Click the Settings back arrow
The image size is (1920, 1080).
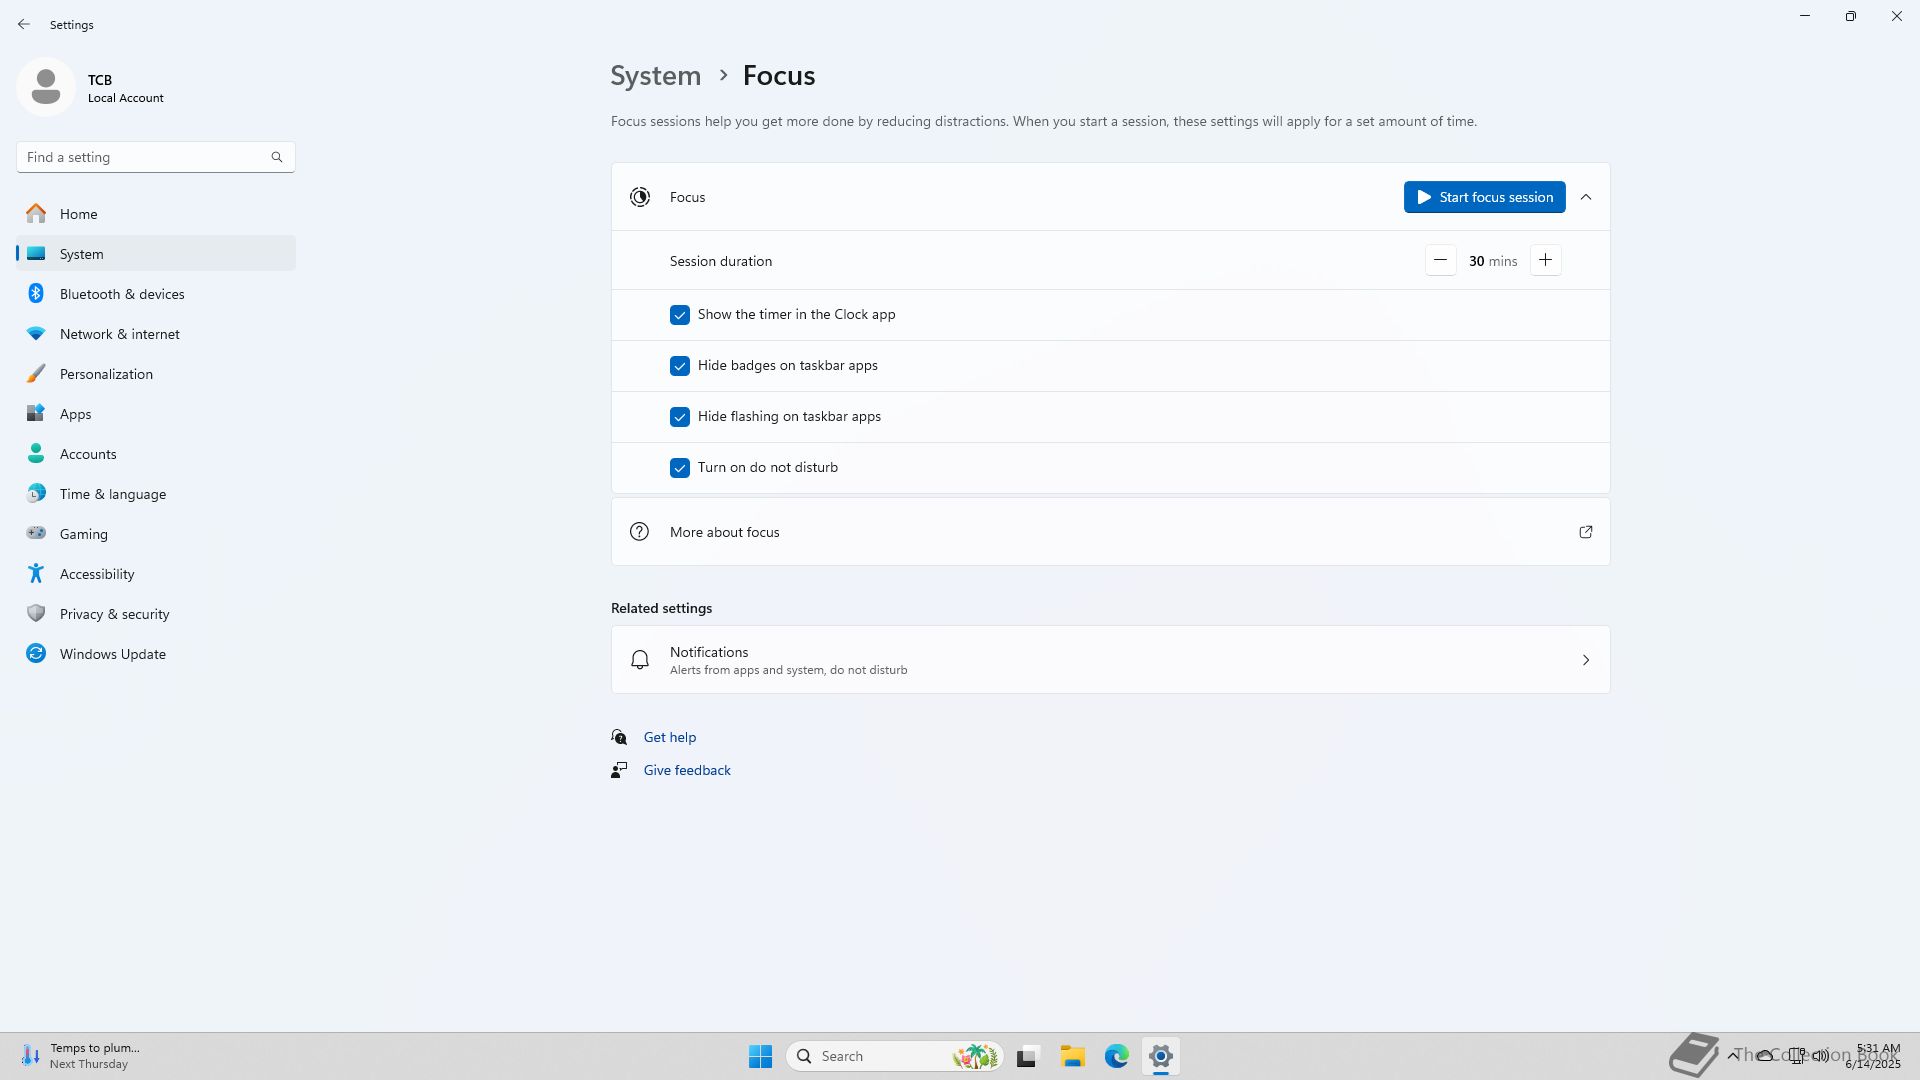click(x=23, y=24)
